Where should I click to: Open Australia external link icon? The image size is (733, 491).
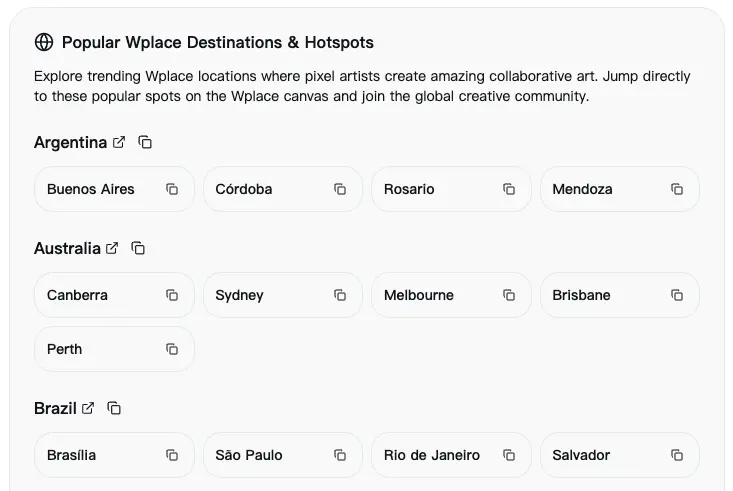[112, 248]
